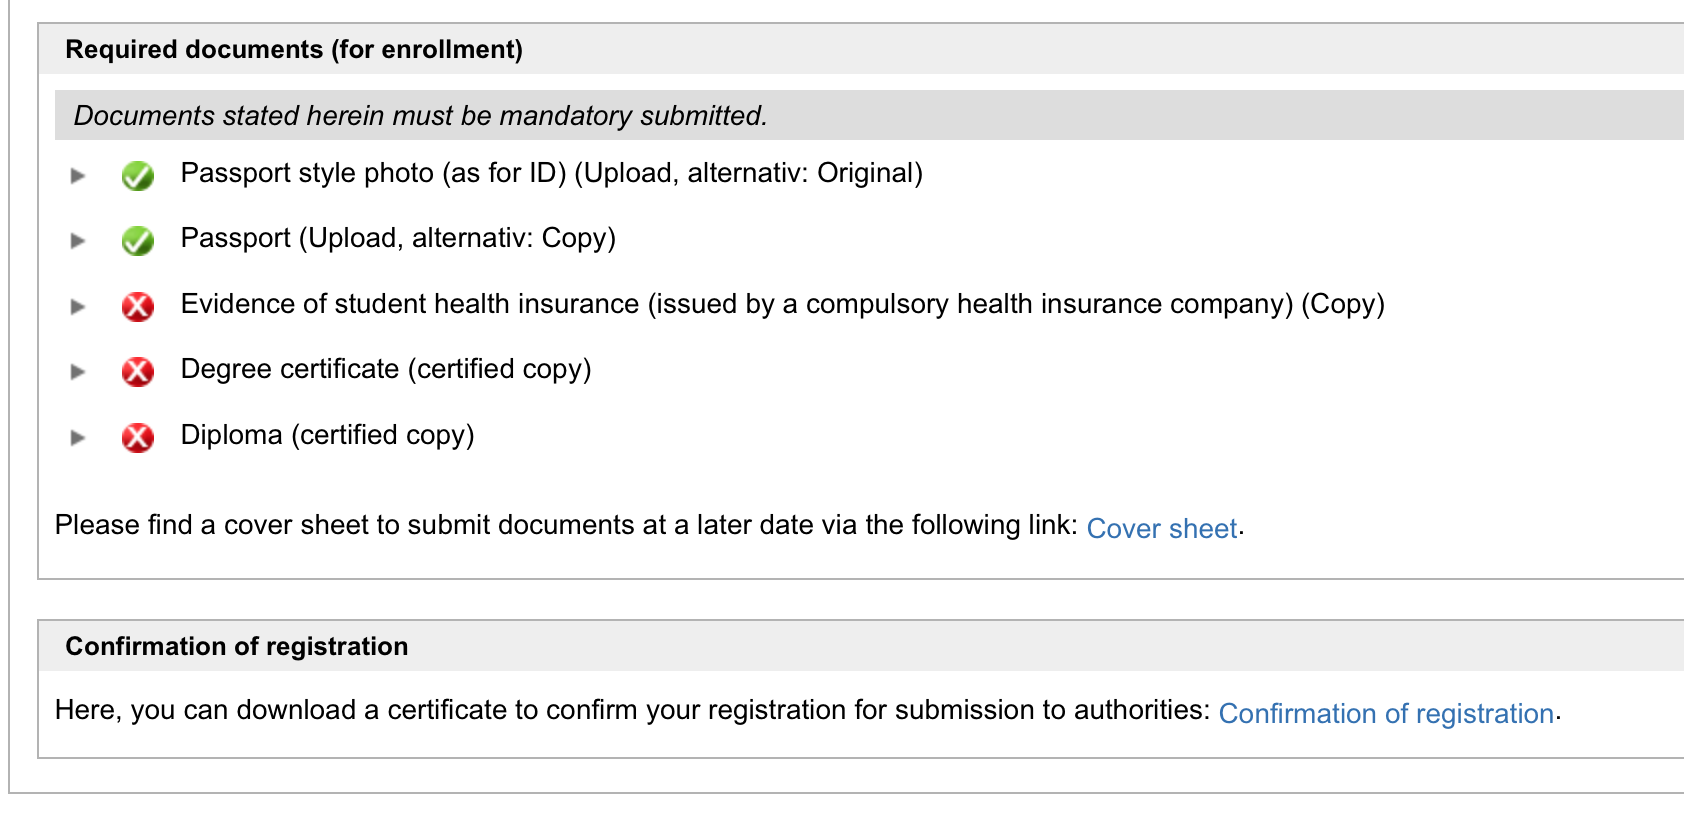Click the mandatory documents notice bar

tap(869, 115)
